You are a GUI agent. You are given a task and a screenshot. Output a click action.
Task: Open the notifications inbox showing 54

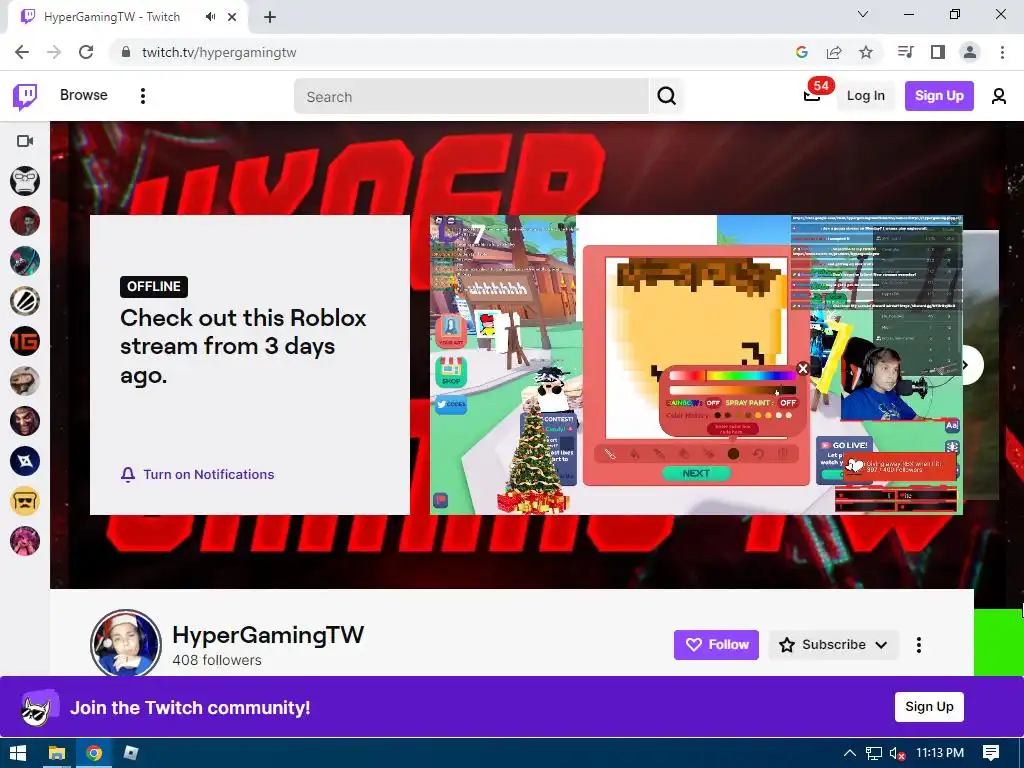(812, 95)
